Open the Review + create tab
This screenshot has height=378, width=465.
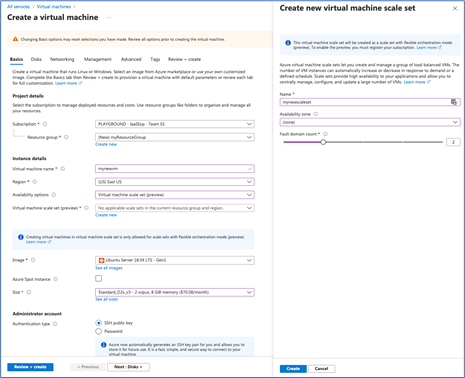point(184,59)
